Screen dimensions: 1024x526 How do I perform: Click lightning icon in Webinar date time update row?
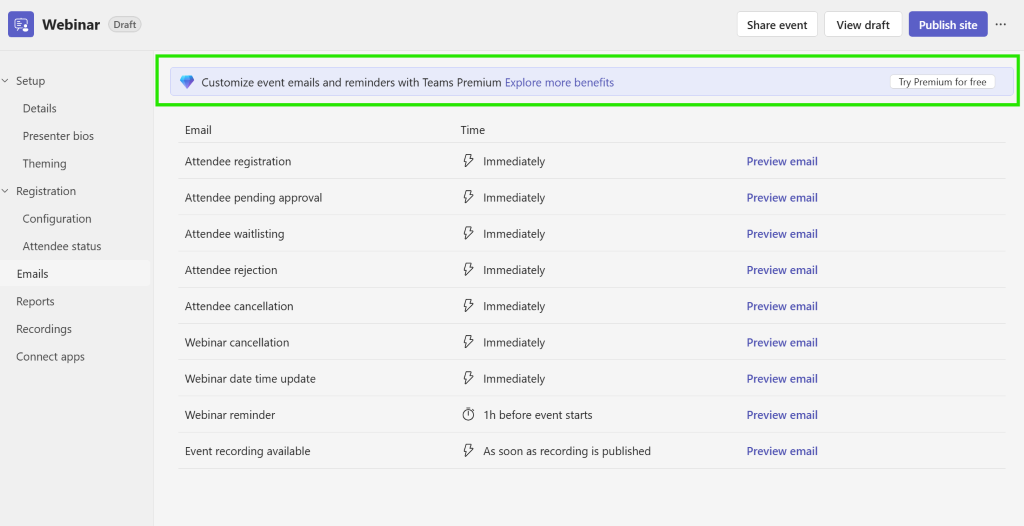(468, 378)
